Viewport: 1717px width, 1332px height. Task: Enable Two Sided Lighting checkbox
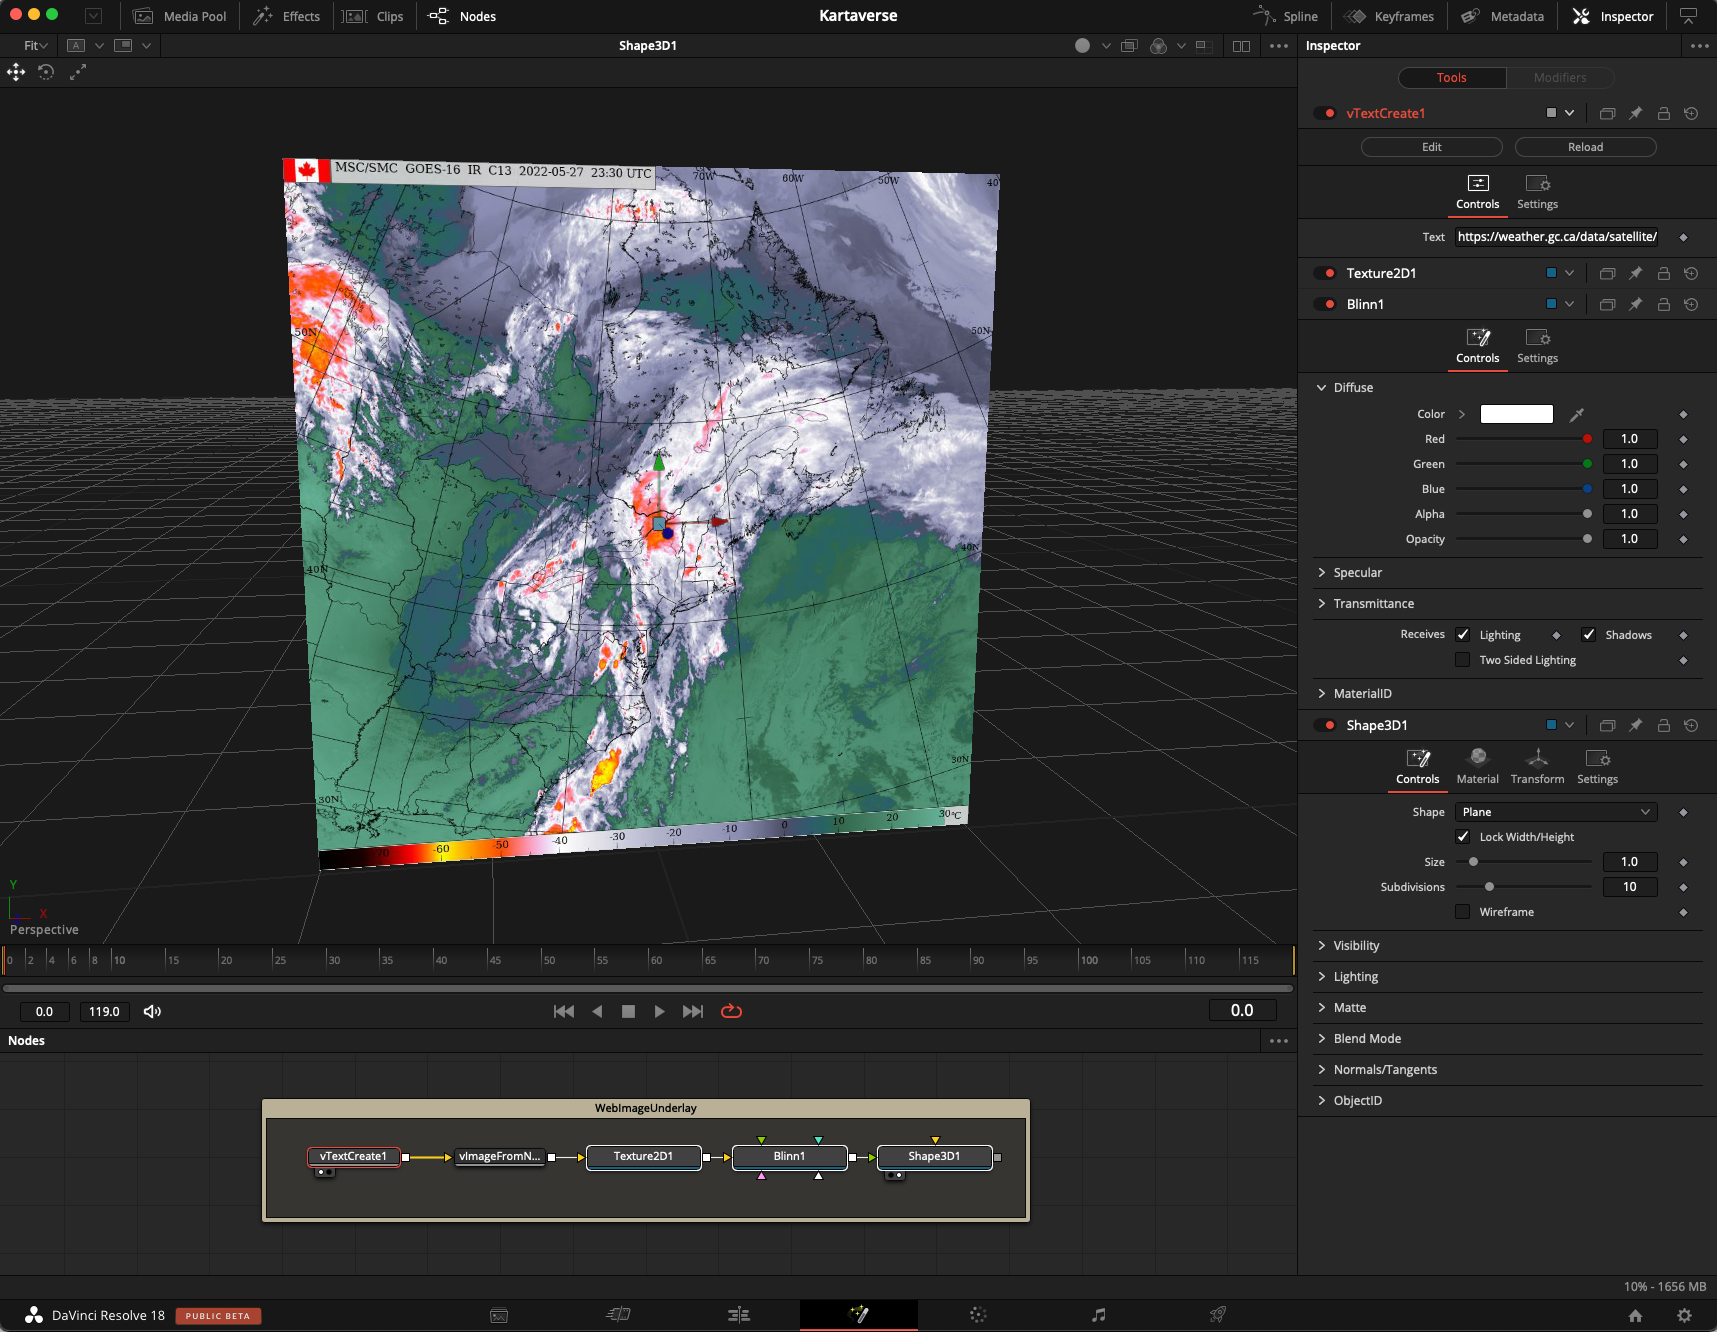1463,660
